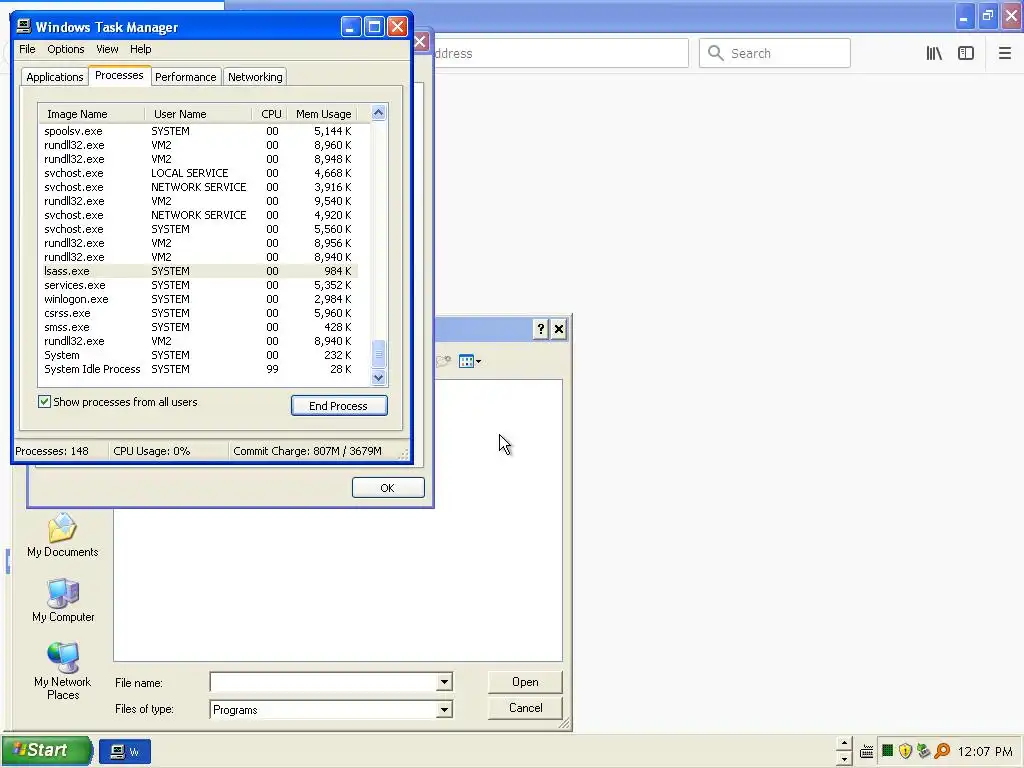Click the browser Library icon
Image resolution: width=1024 pixels, height=768 pixels.
(934, 54)
